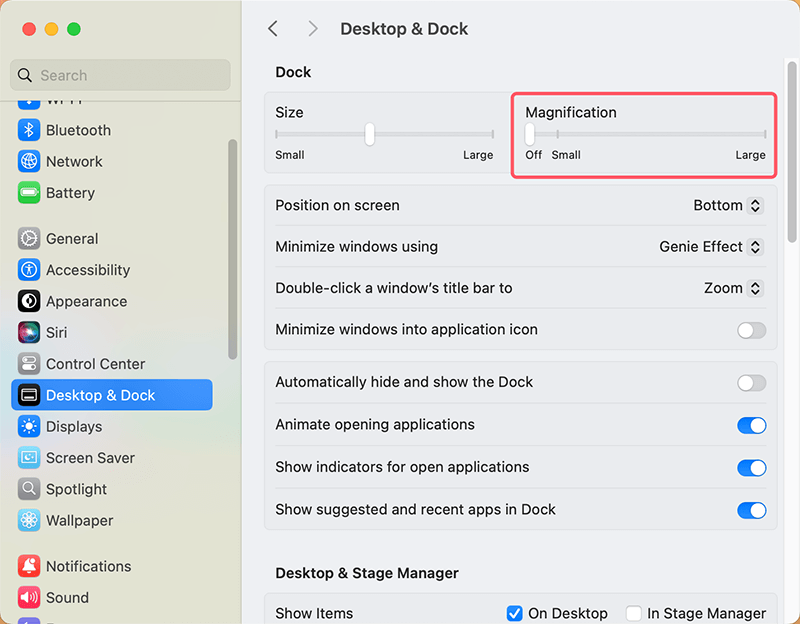This screenshot has width=800, height=624.
Task: Check the In Stage Manager checkbox
Action: pyautogui.click(x=633, y=613)
